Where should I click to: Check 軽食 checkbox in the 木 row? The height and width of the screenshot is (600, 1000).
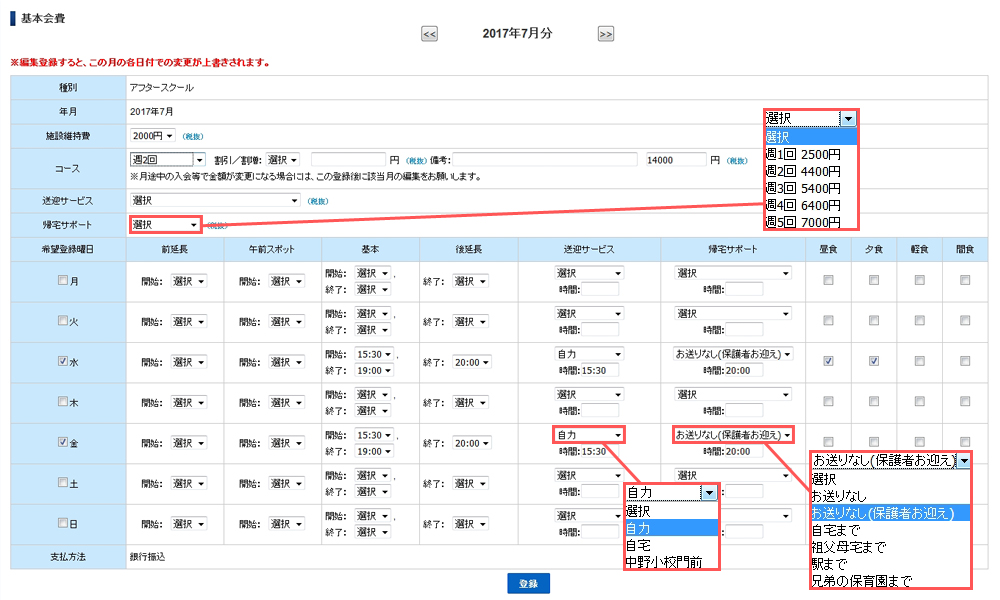[x=920, y=401]
